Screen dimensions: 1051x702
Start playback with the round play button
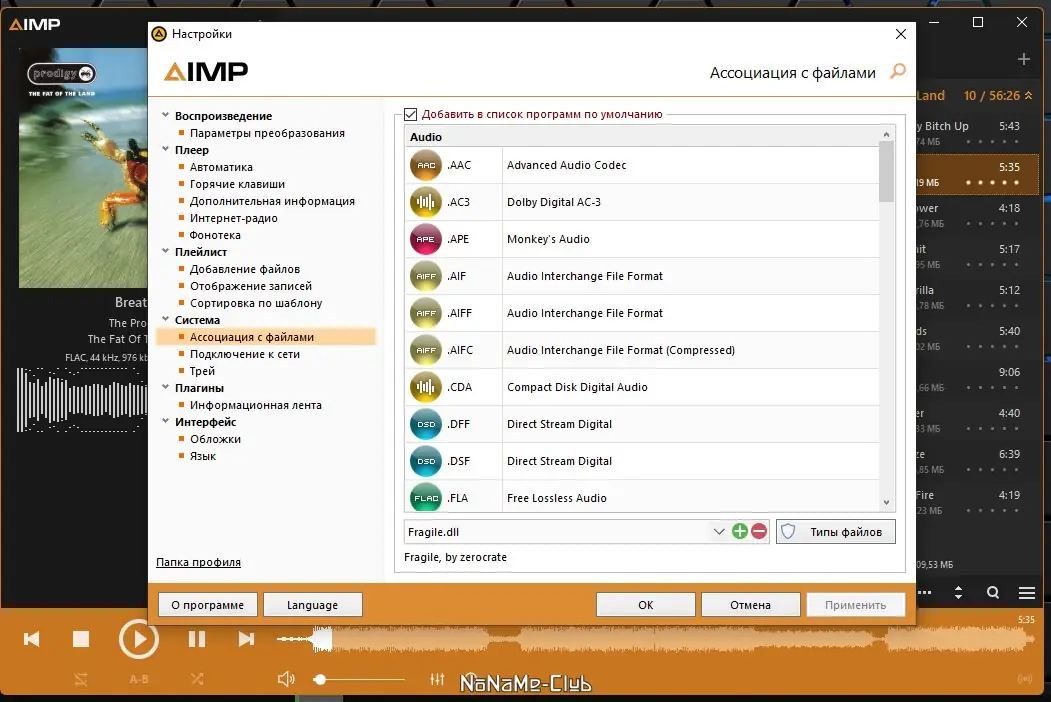(x=139, y=639)
